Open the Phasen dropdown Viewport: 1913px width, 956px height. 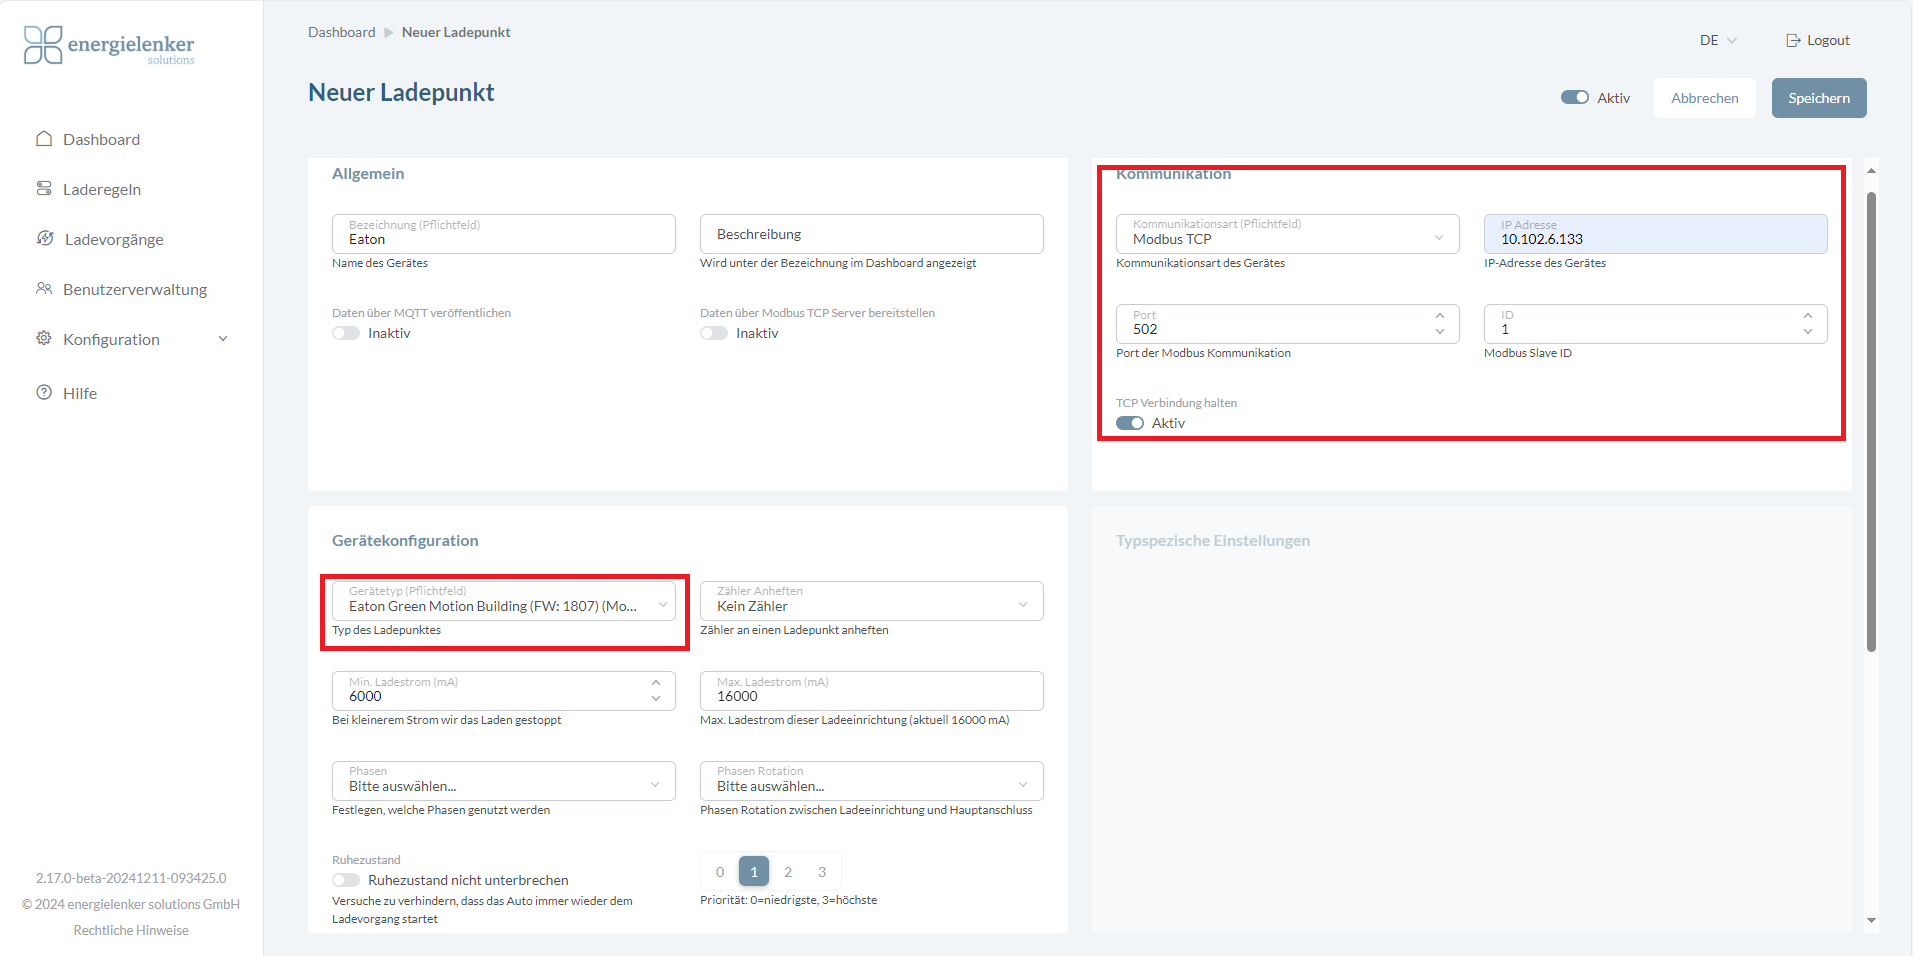[504, 781]
